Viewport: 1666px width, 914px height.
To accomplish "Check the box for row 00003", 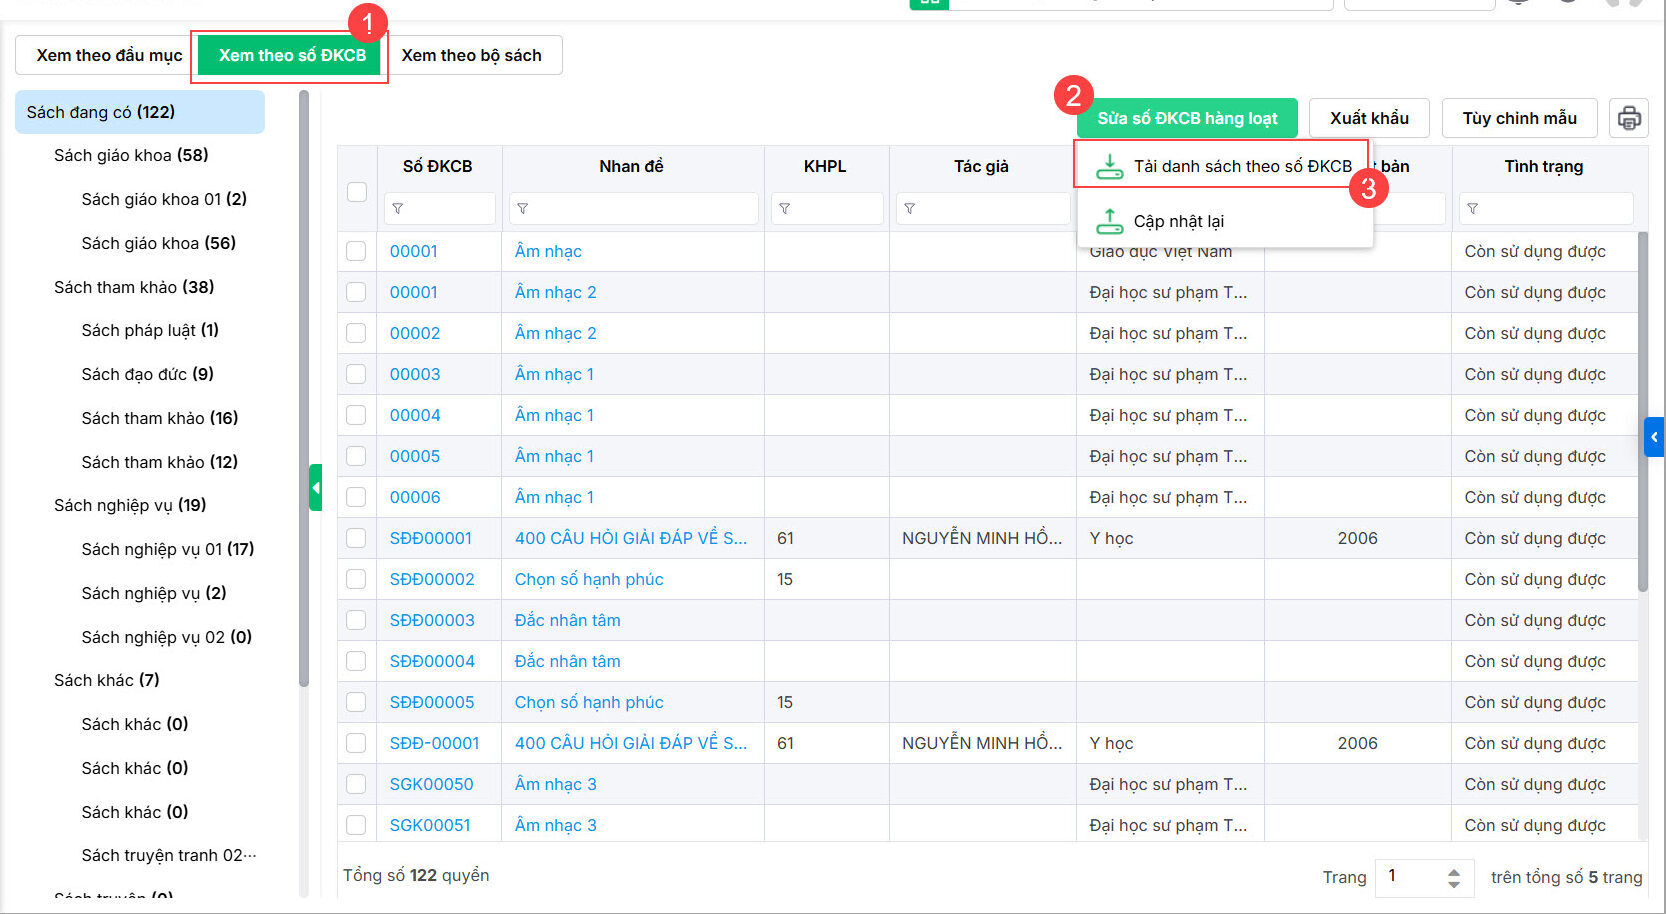I will [356, 374].
